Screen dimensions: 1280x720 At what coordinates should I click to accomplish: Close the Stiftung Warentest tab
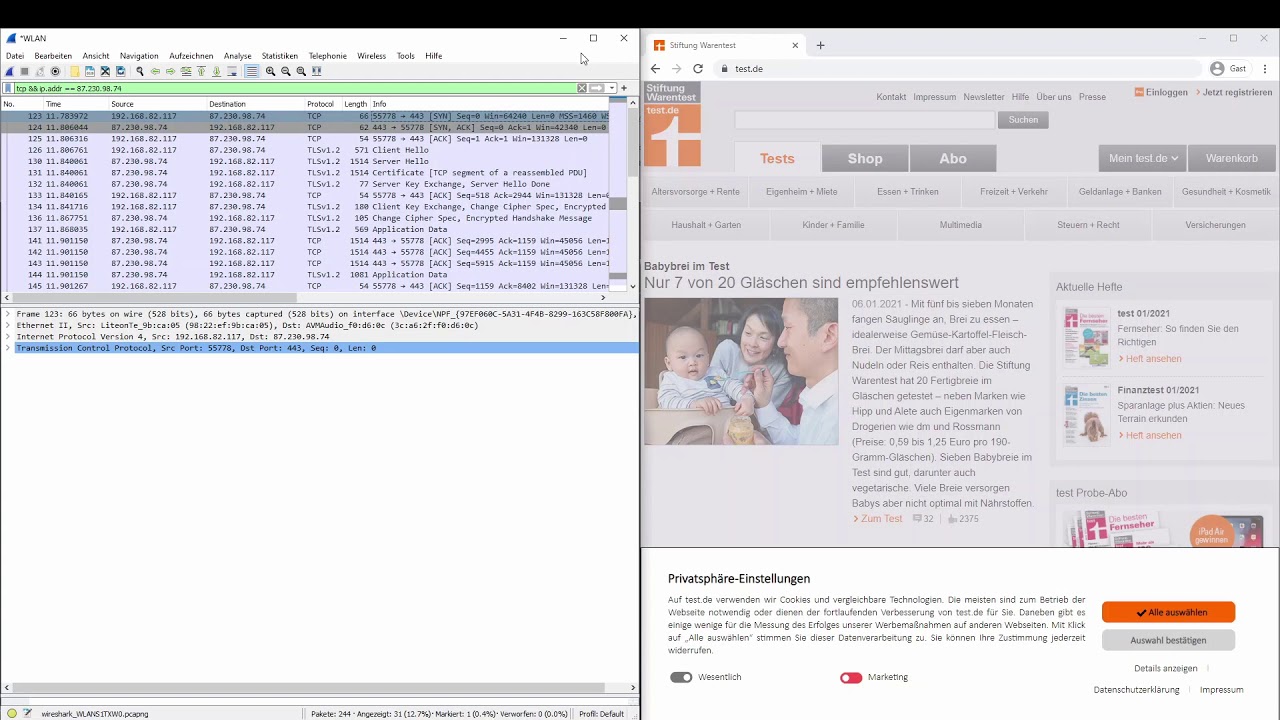click(795, 45)
